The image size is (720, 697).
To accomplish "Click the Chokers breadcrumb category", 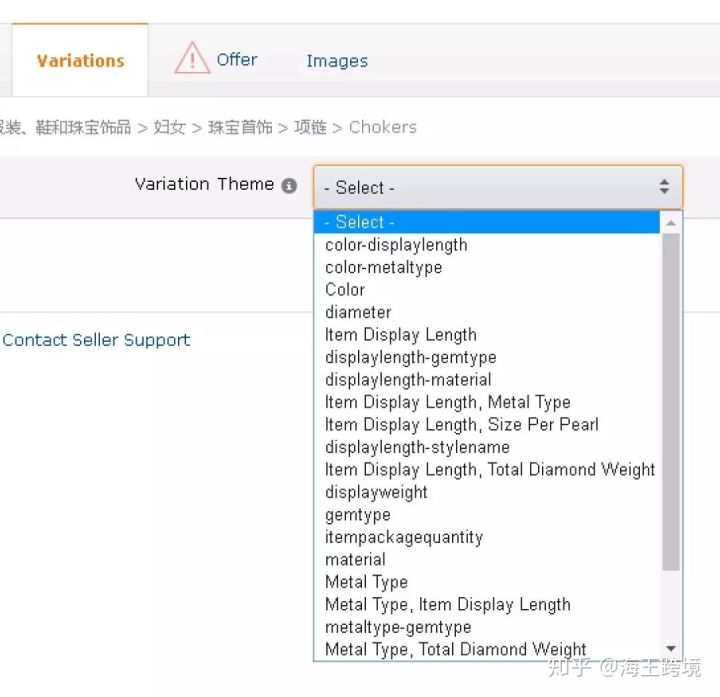I will point(383,127).
